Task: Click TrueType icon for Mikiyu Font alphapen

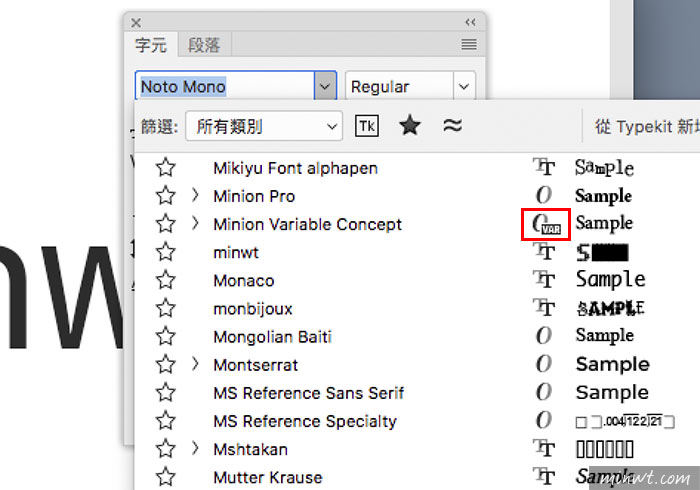Action: [x=544, y=167]
